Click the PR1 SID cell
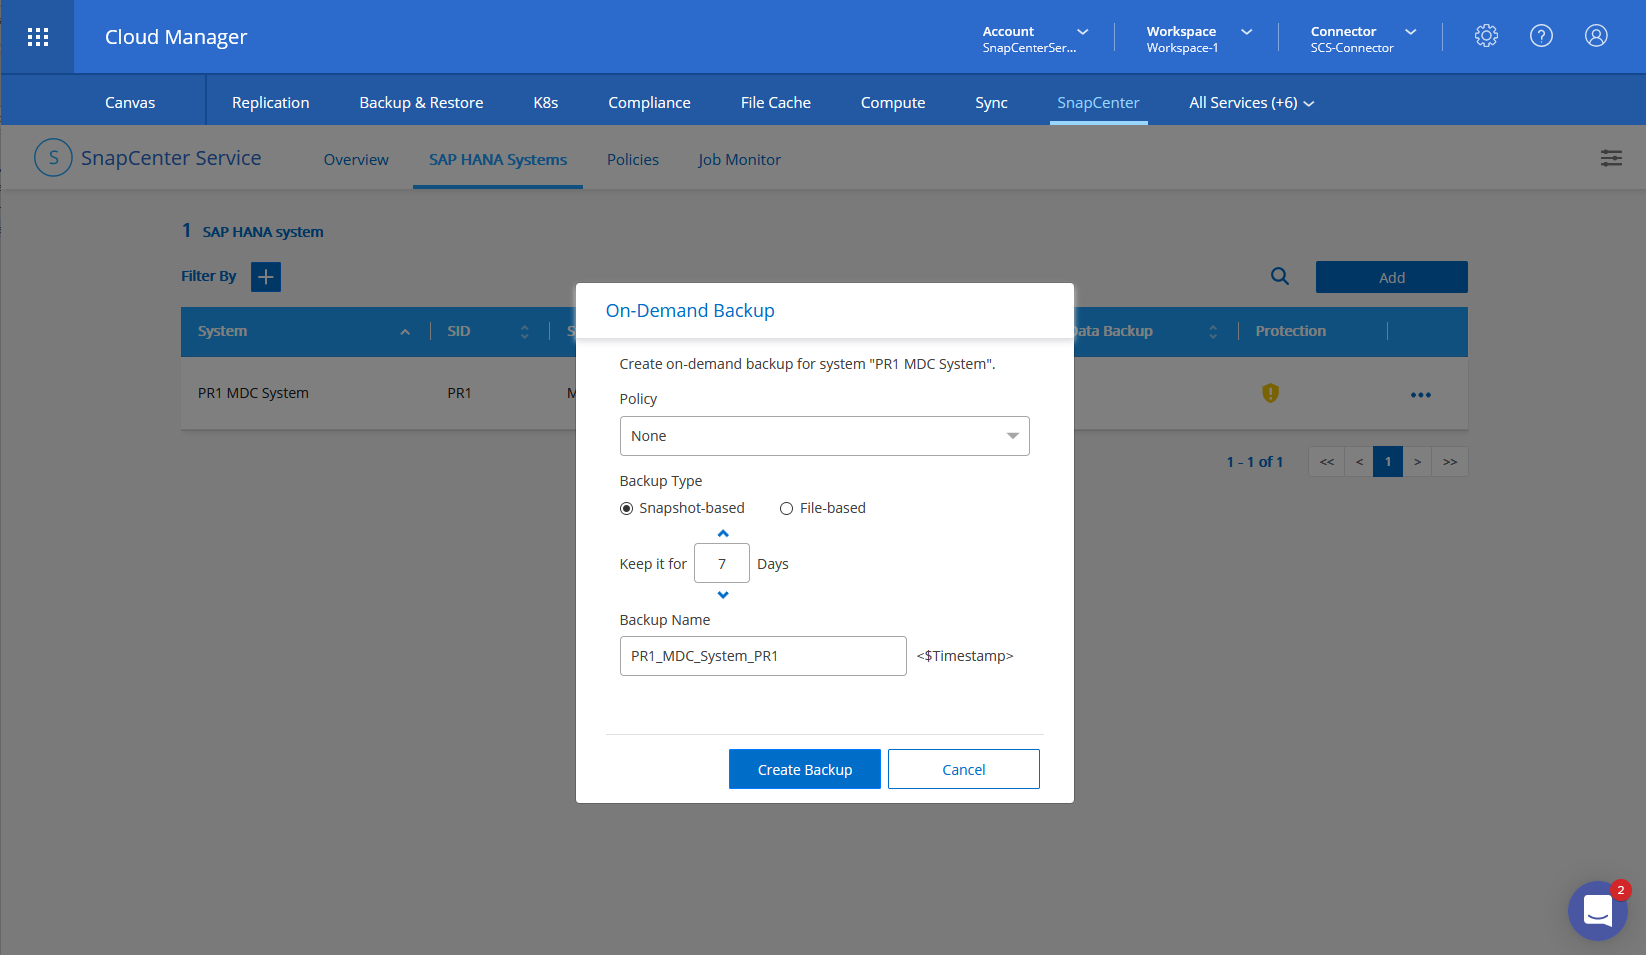The image size is (1646, 955). (459, 393)
